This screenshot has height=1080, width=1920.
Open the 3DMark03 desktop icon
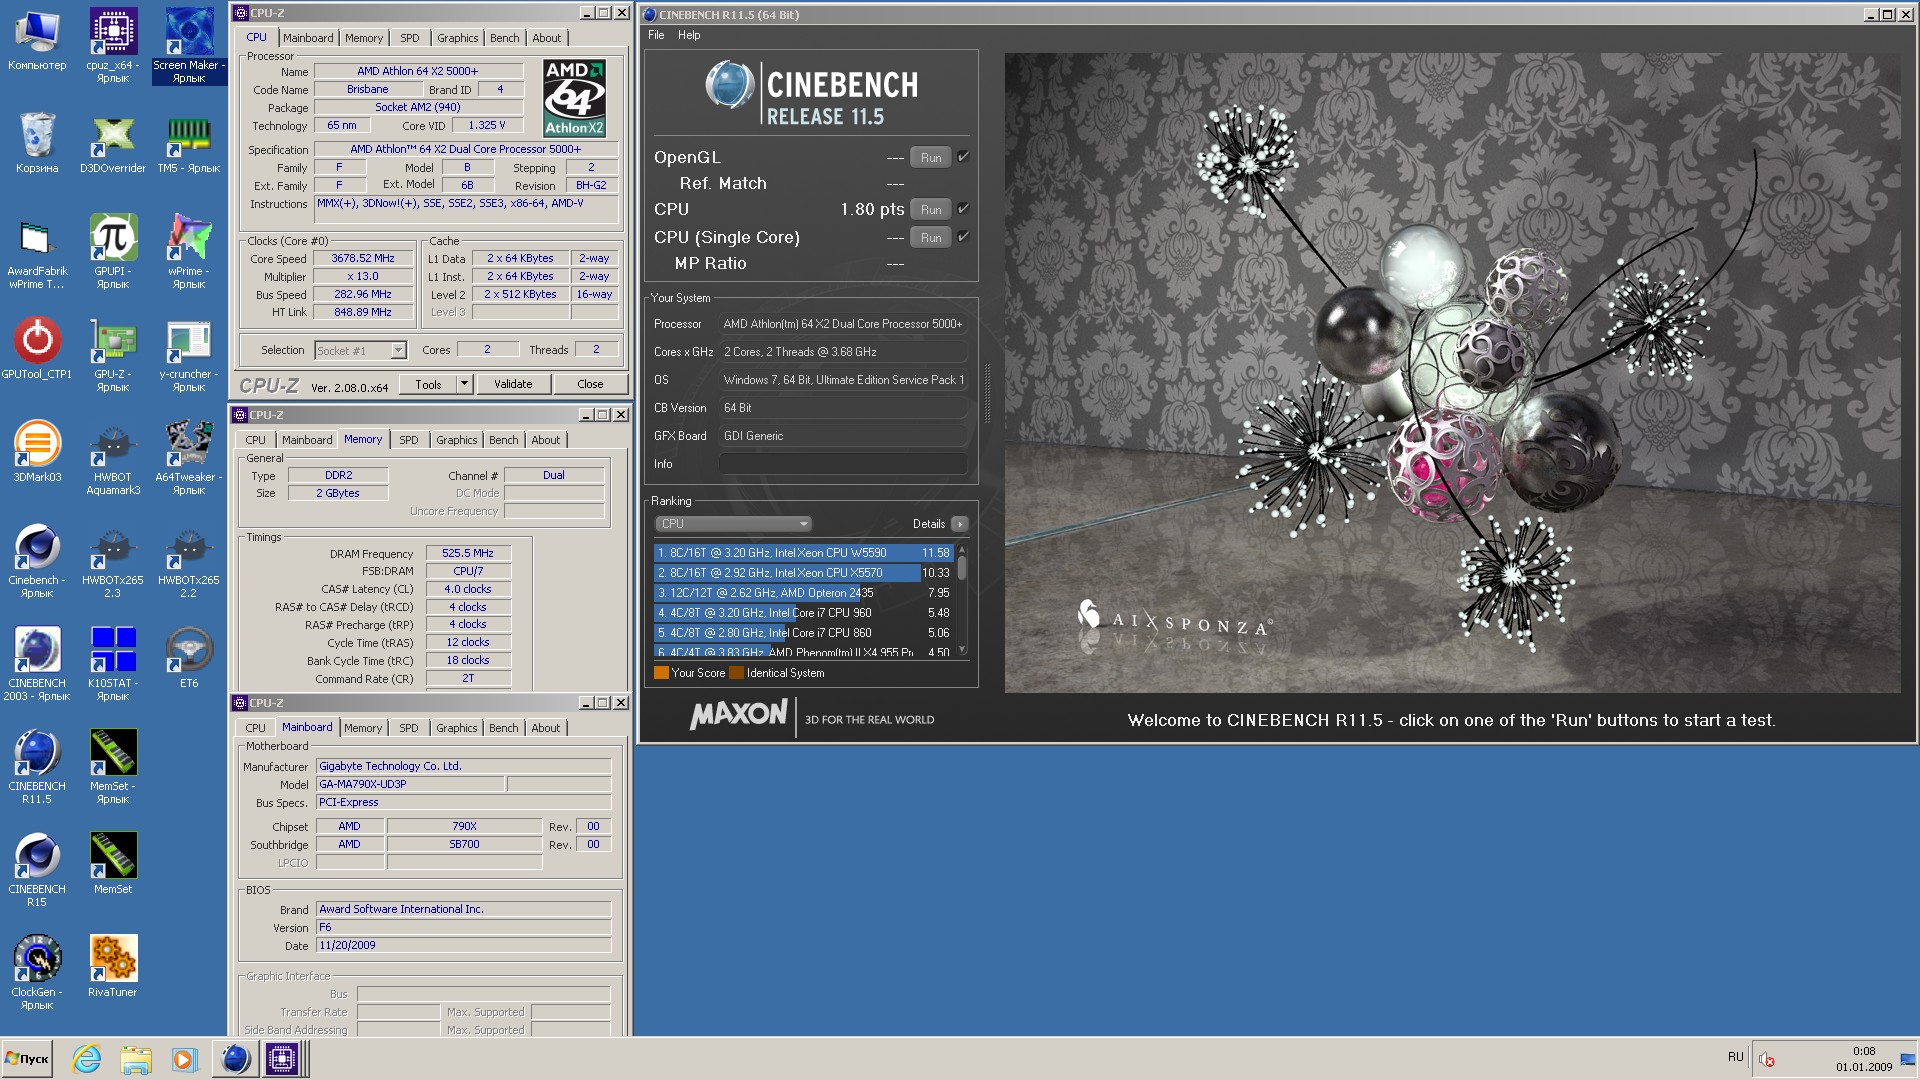pos(37,452)
